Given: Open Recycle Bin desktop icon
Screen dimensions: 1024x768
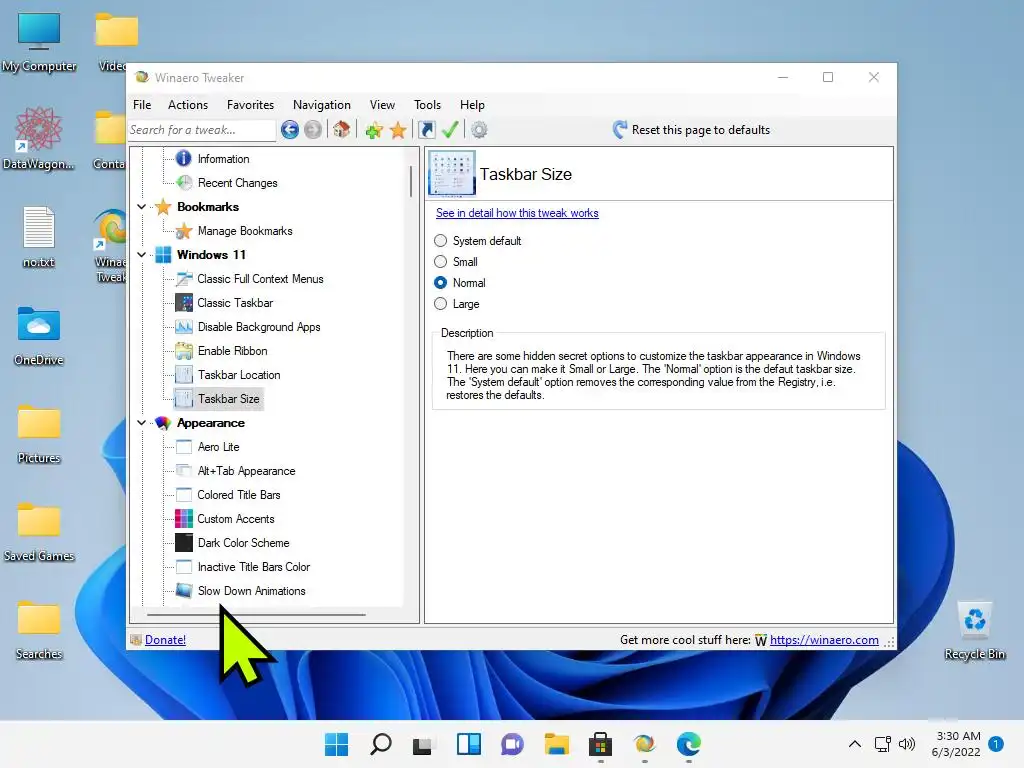Looking at the screenshot, I should (x=974, y=630).
